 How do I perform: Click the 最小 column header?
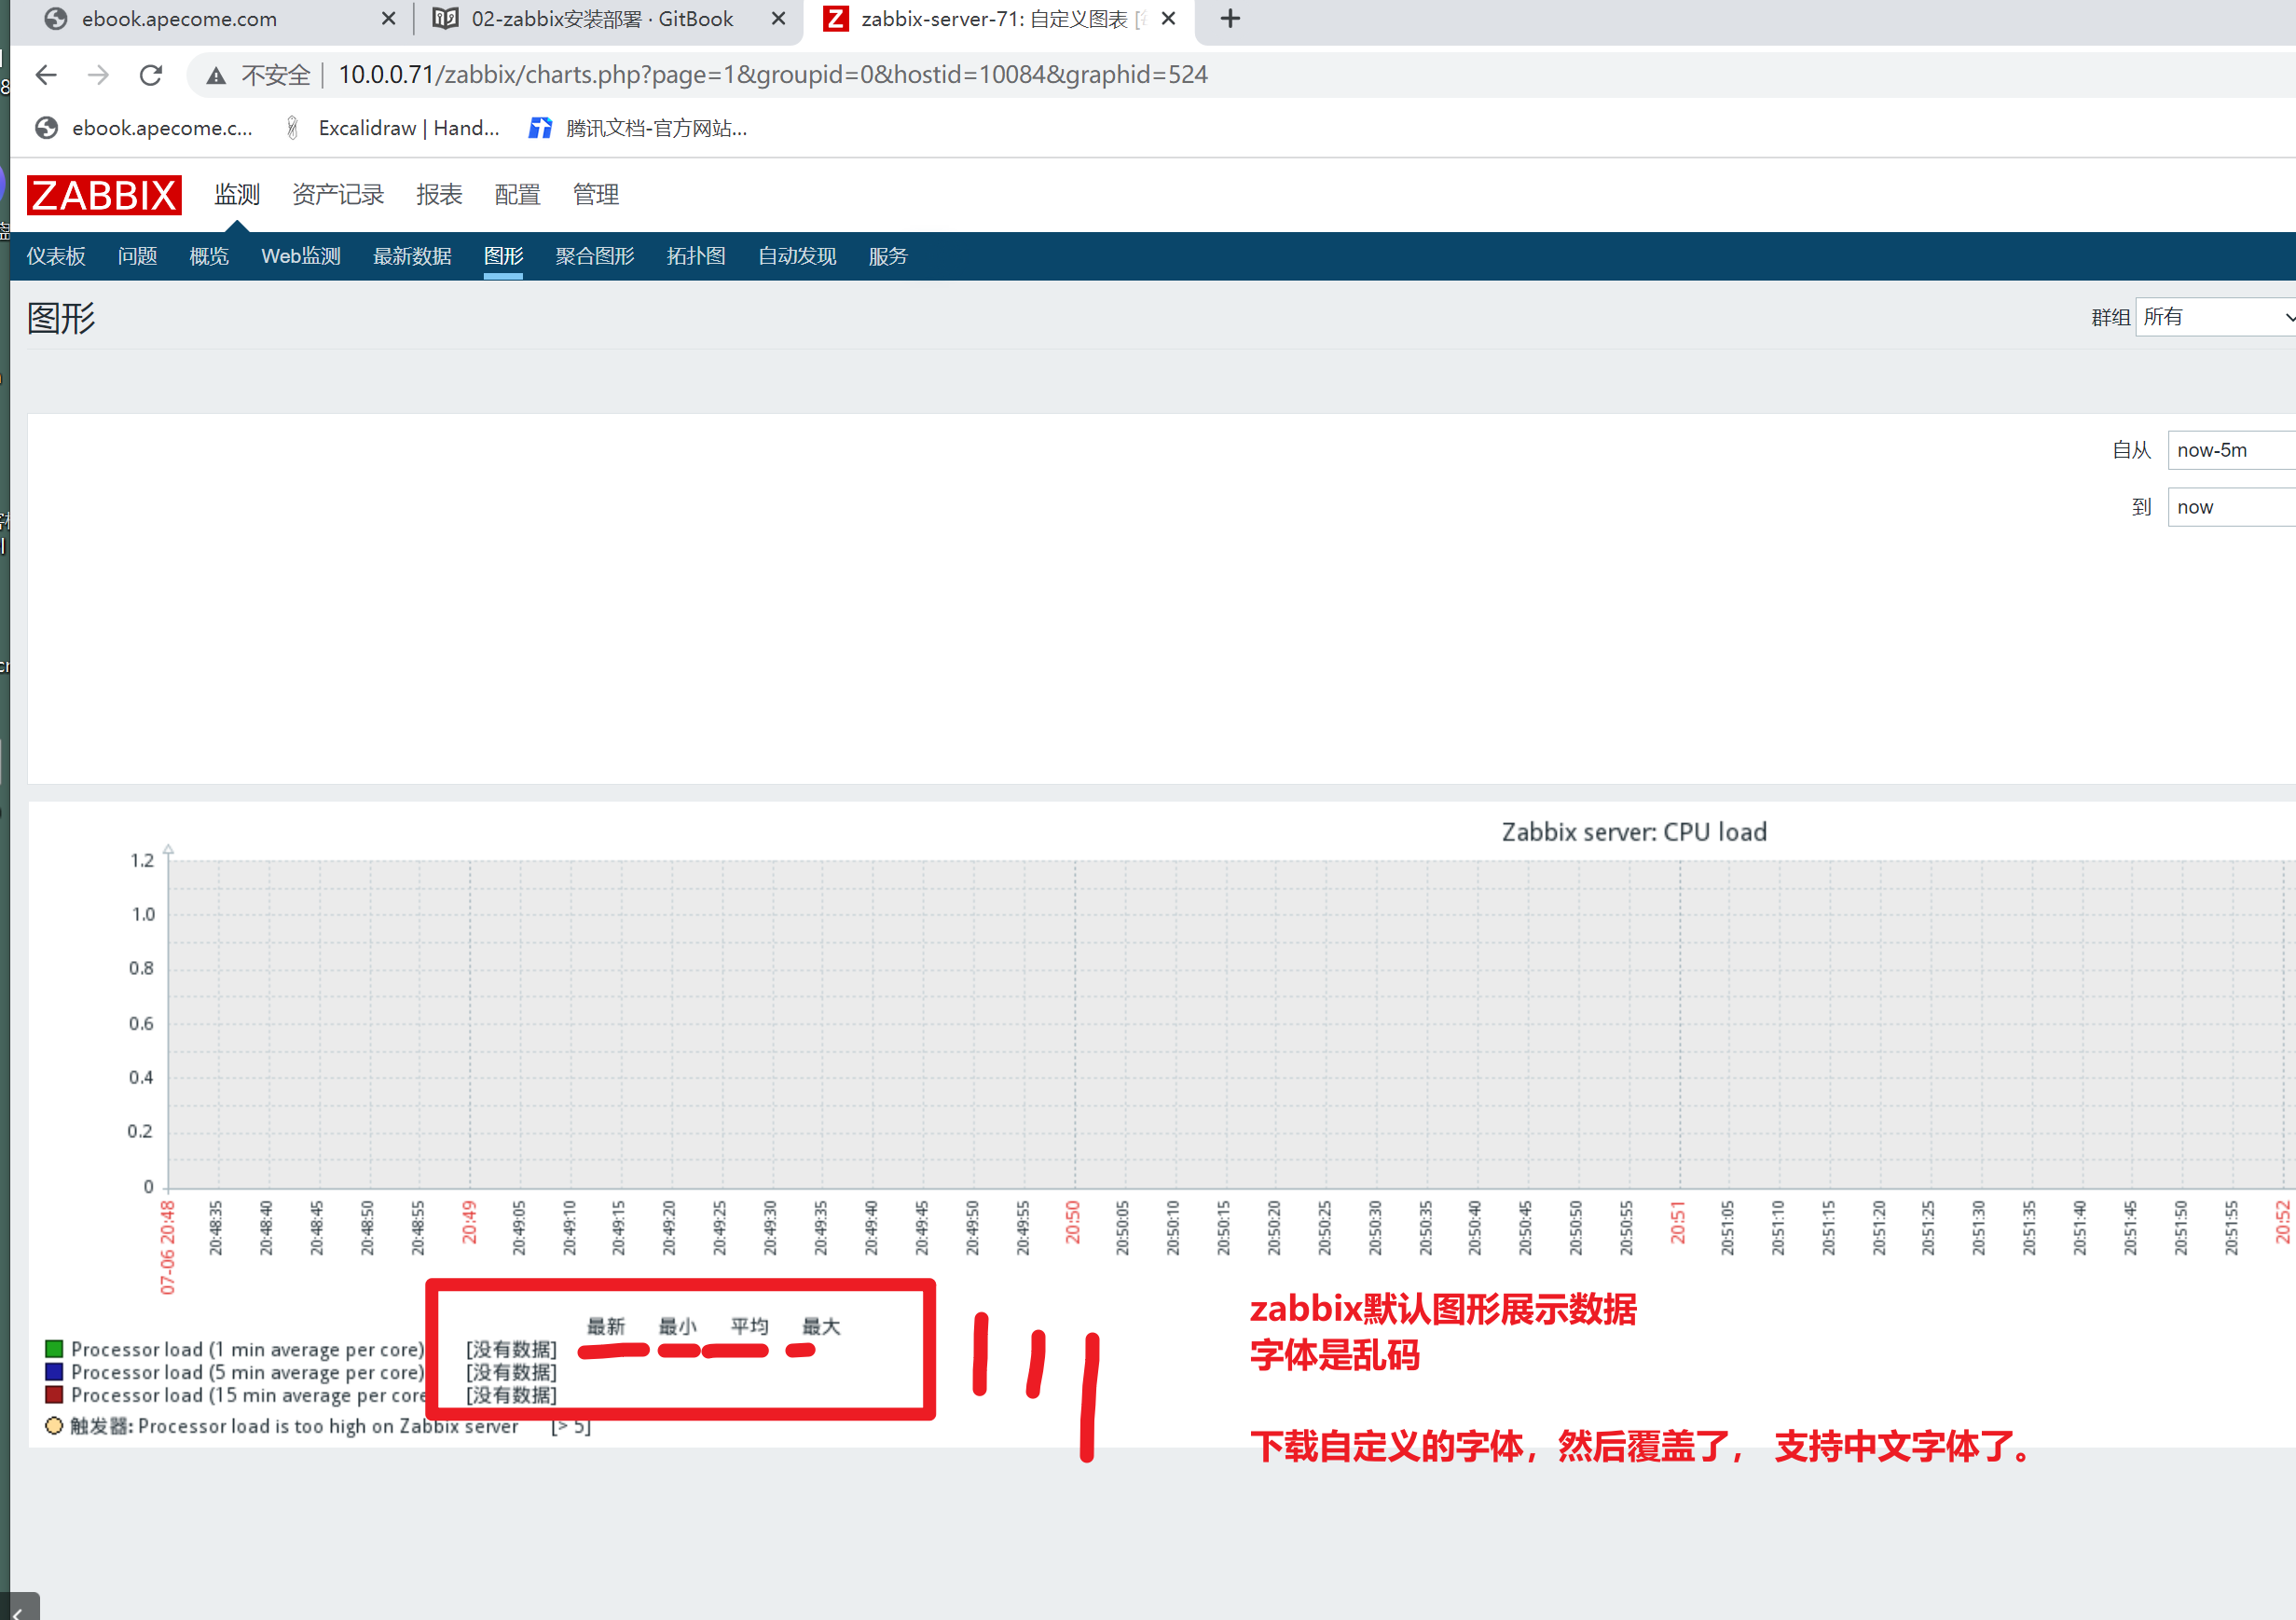coord(678,1326)
